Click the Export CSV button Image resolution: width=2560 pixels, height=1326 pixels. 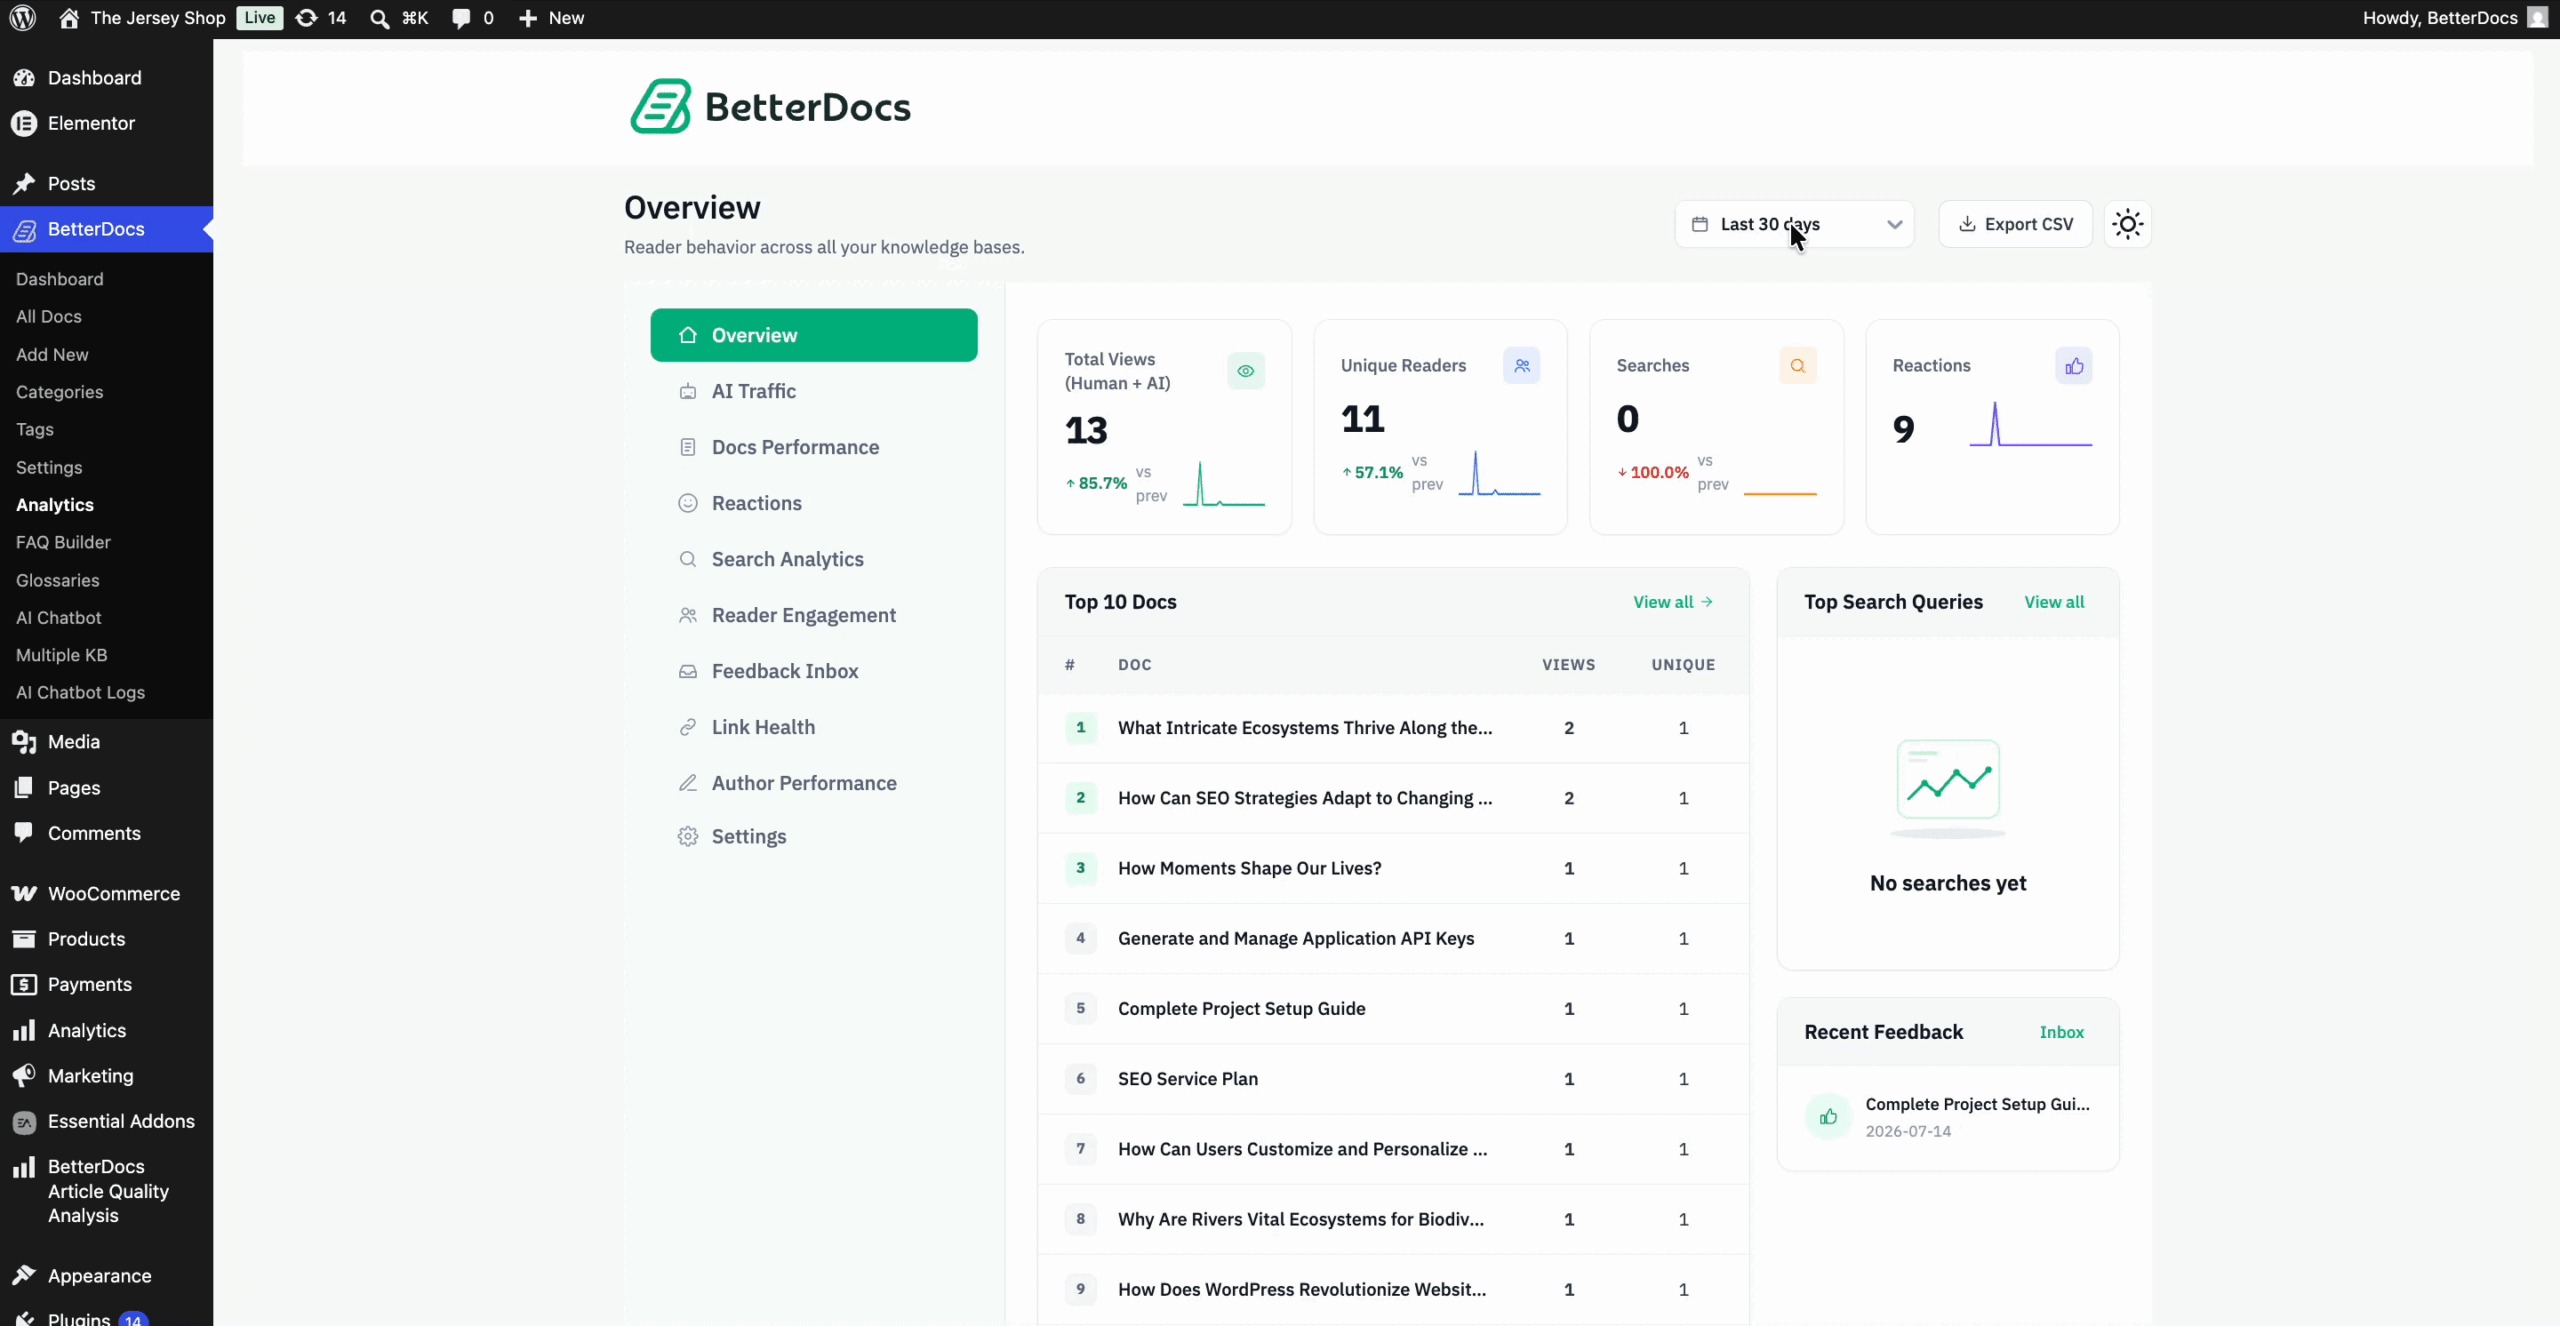(2015, 224)
